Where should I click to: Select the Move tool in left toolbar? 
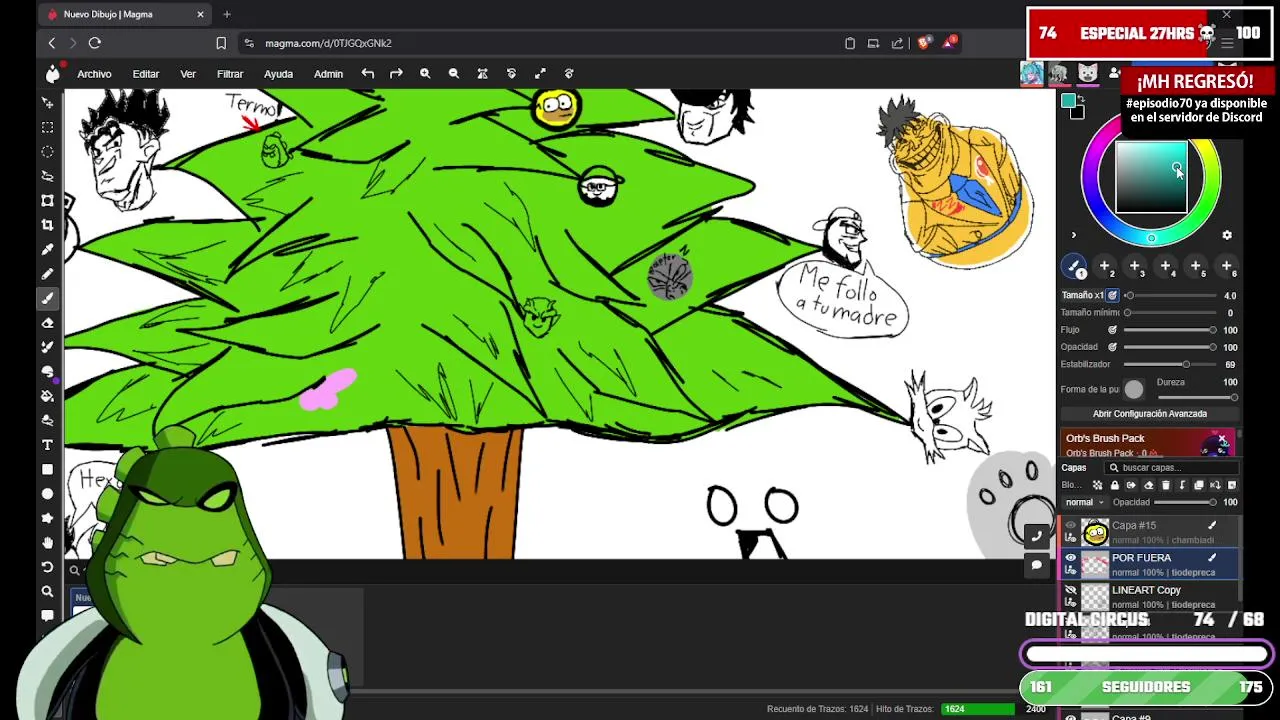(x=47, y=103)
